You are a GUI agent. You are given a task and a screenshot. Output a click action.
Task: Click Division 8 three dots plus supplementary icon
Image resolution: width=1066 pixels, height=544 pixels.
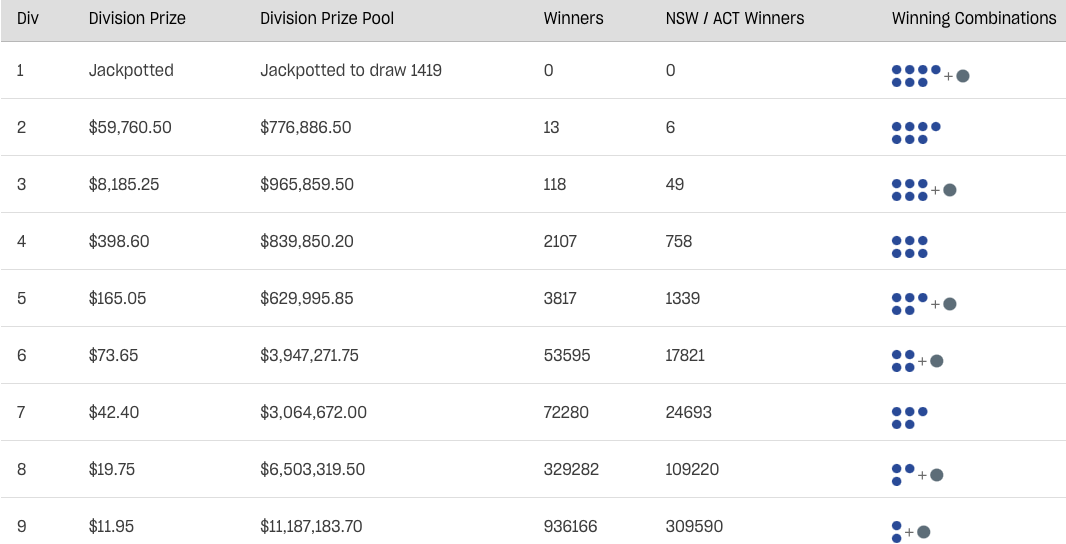918,475
